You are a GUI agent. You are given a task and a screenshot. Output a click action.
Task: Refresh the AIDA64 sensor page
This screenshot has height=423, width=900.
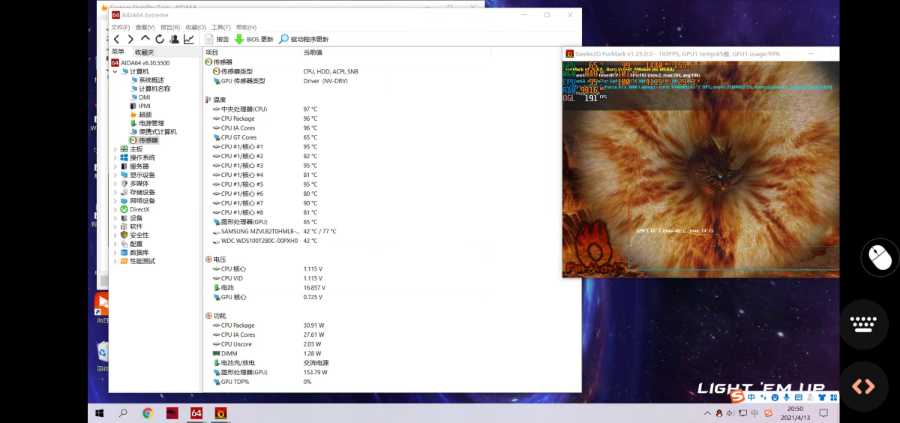tap(160, 39)
